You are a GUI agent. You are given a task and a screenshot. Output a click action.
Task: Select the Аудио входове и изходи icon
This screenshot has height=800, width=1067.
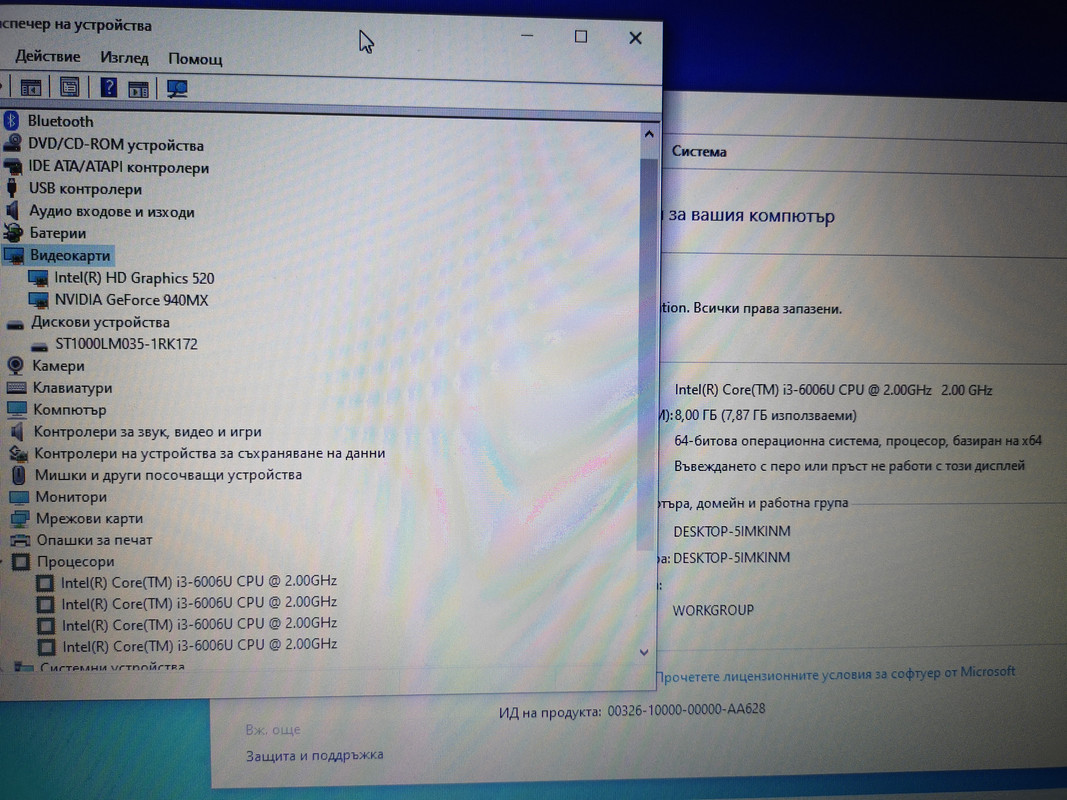(13, 210)
